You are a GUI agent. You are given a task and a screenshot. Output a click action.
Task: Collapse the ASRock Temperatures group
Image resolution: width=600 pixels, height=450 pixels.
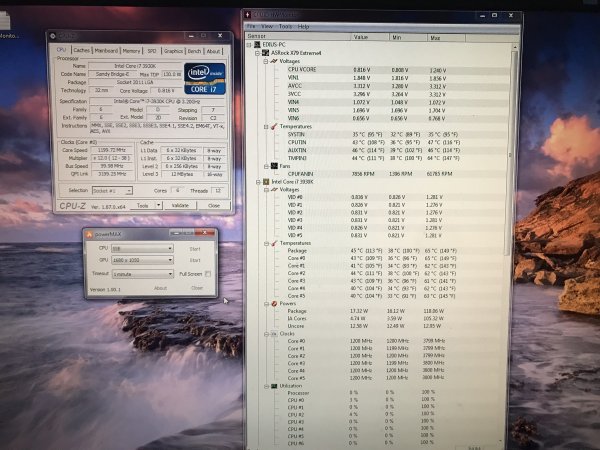point(266,127)
